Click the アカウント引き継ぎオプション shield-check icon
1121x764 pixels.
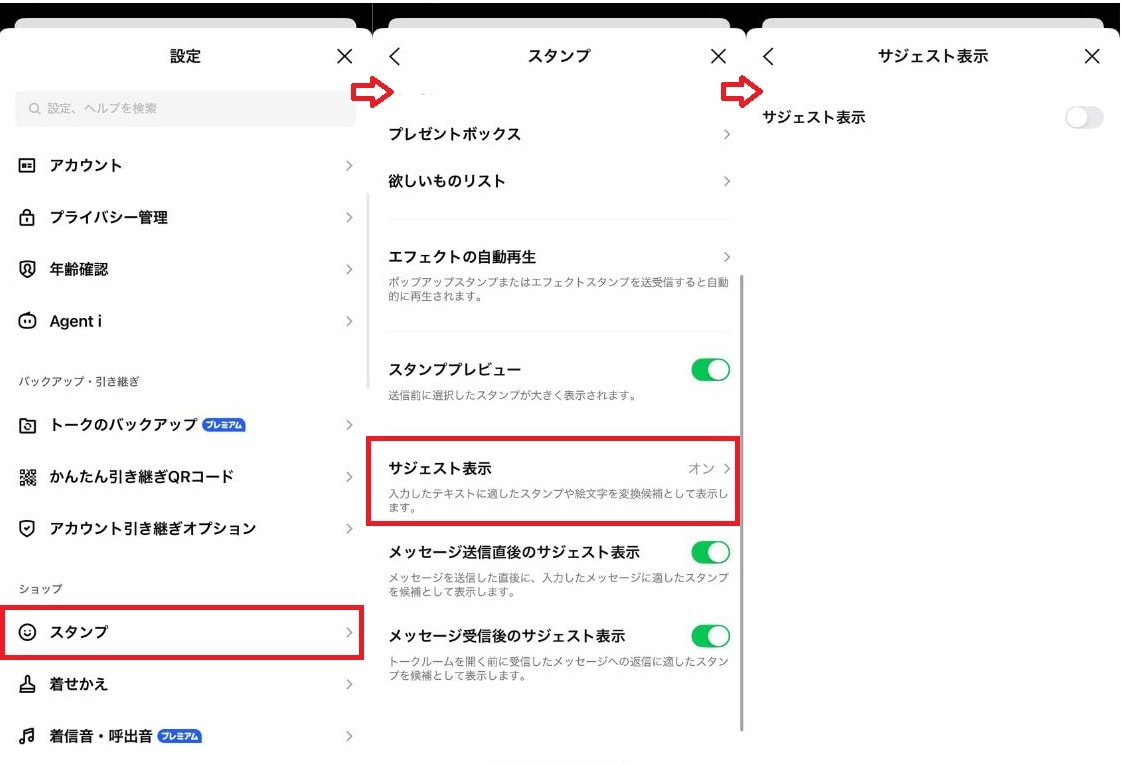click(x=26, y=529)
